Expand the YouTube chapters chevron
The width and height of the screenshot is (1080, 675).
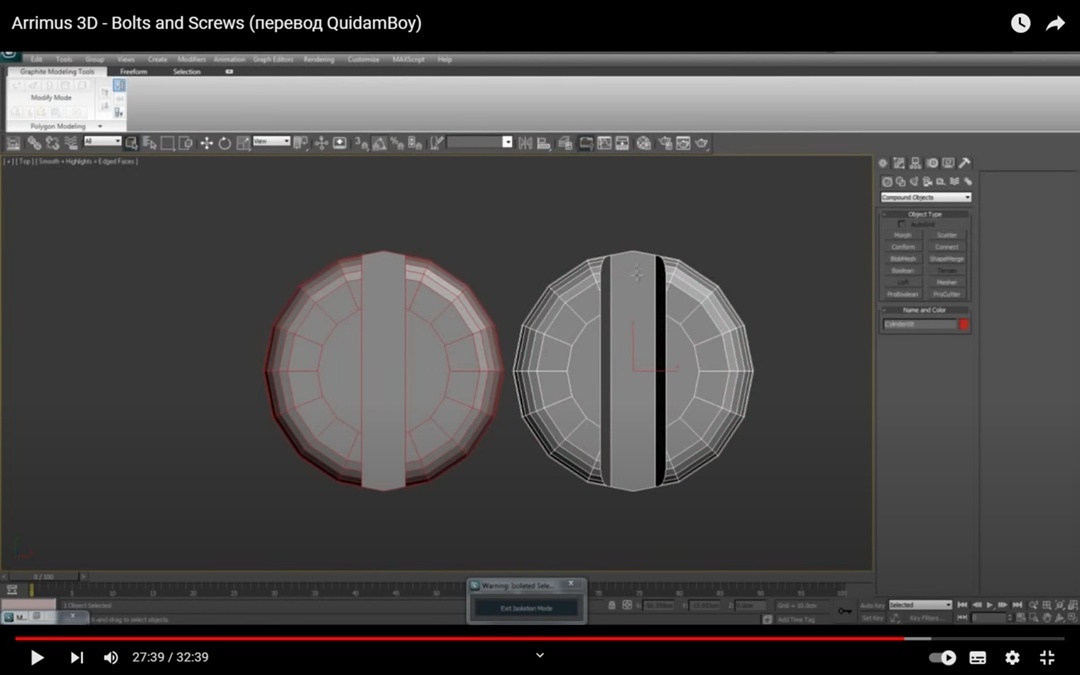(540, 656)
